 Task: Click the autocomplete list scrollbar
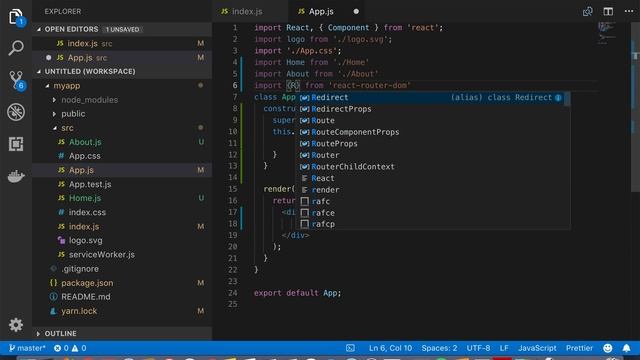coord(567,99)
